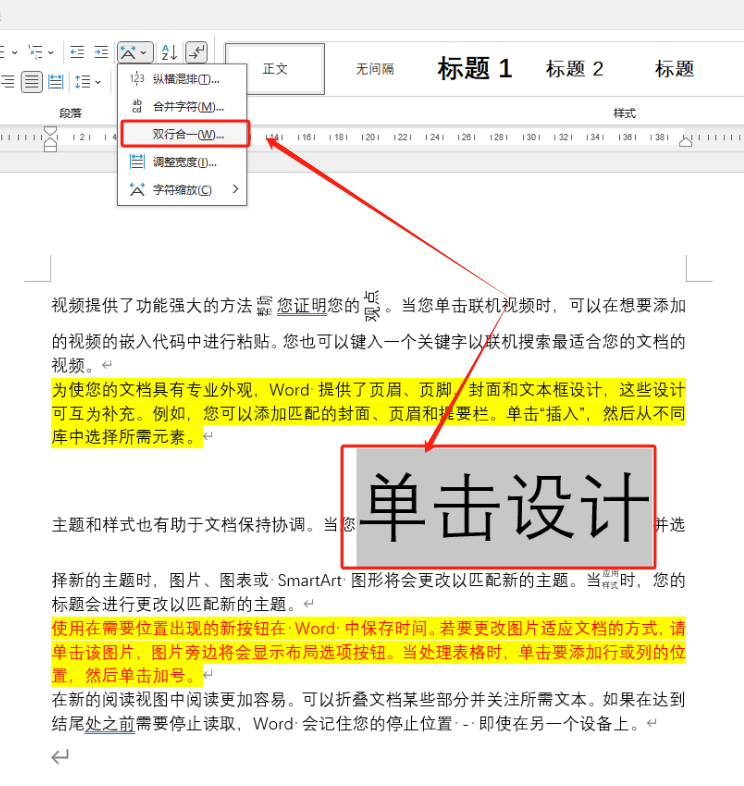Click the horizontal ruler at mark 30
This screenshot has width=744, height=786.
click(531, 137)
